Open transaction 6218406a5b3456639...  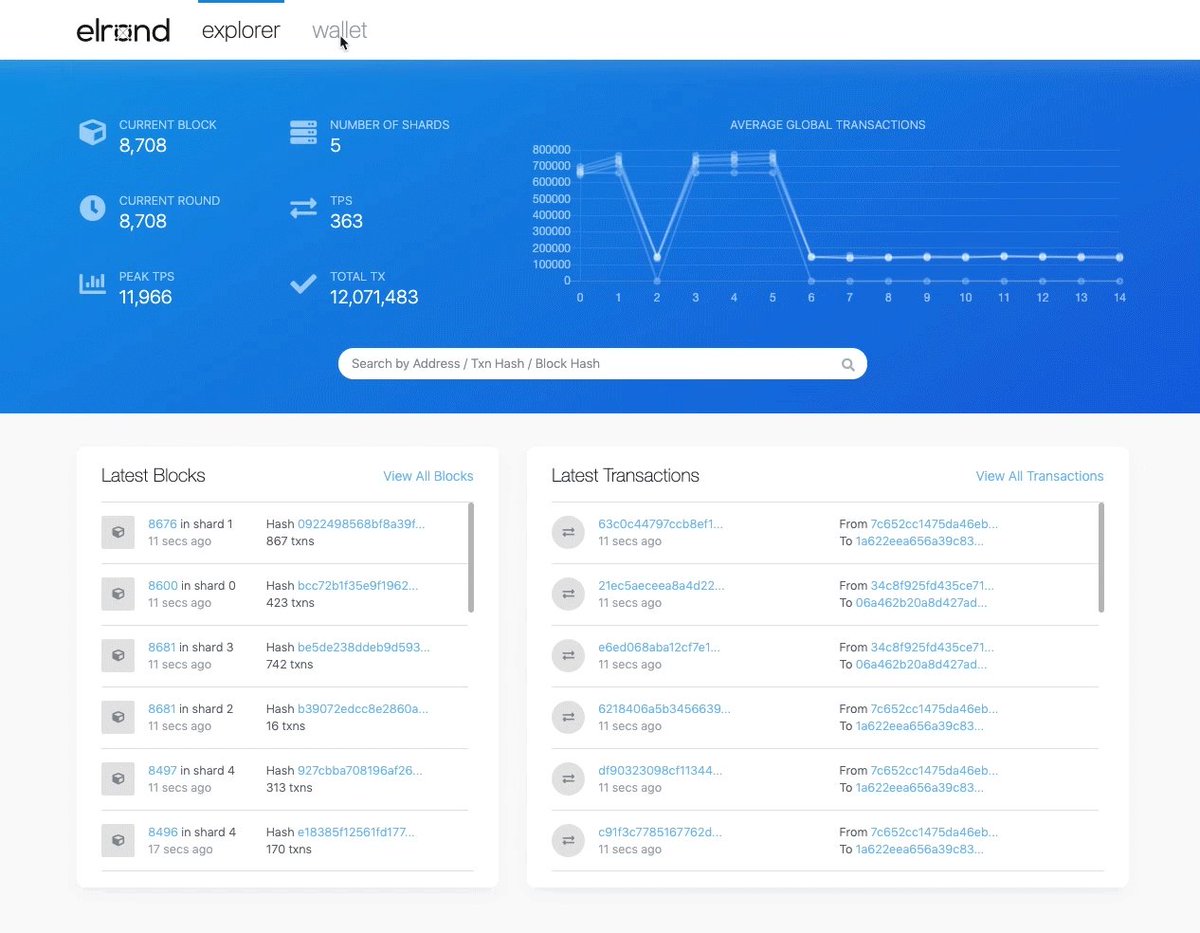[664, 709]
